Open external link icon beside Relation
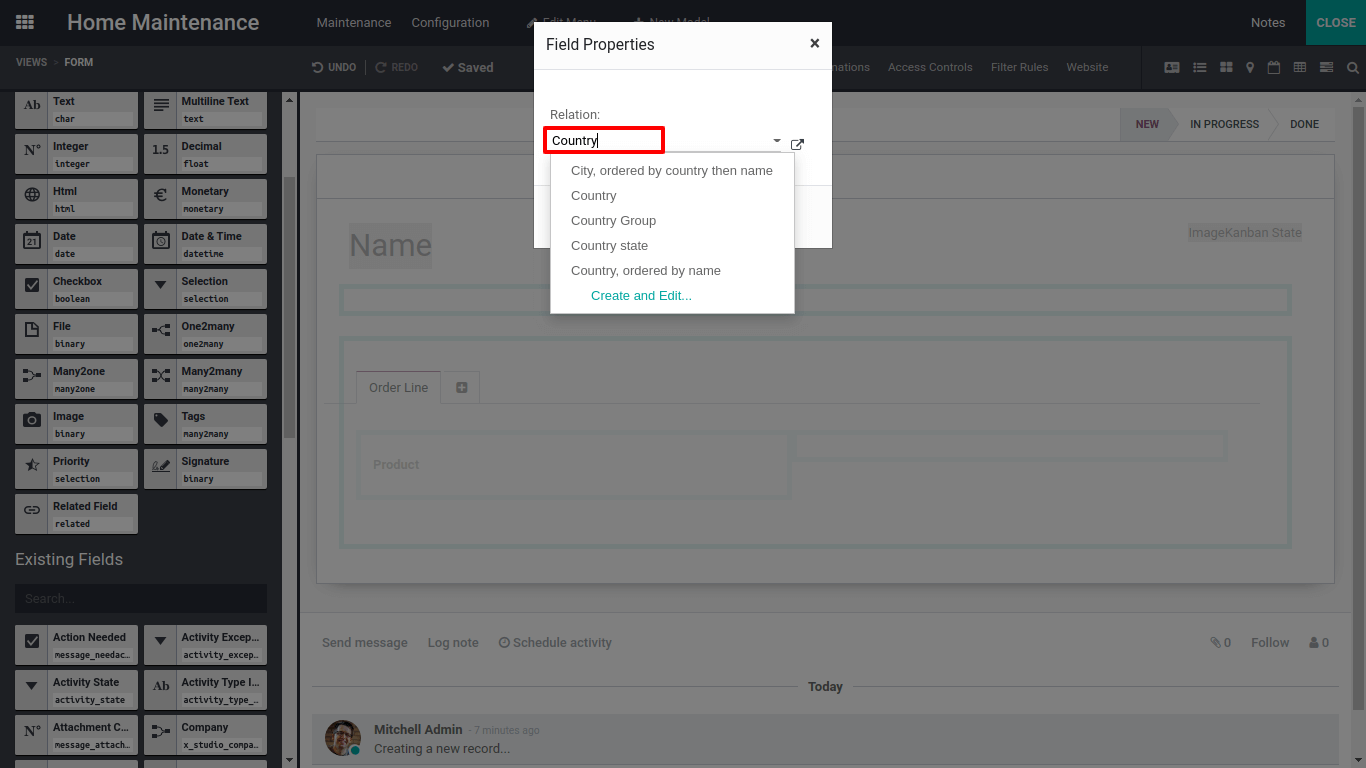Screen dimensions: 1366x768 797,144
